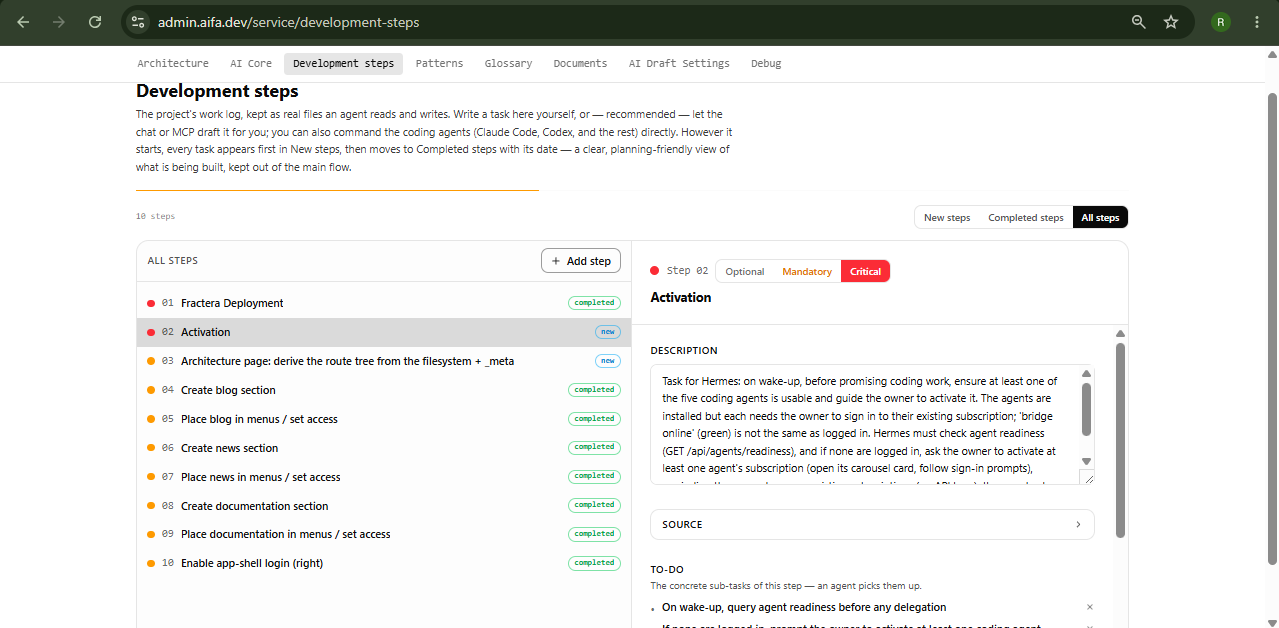Set step priority to Critical
The image size is (1279, 628).
(865, 271)
